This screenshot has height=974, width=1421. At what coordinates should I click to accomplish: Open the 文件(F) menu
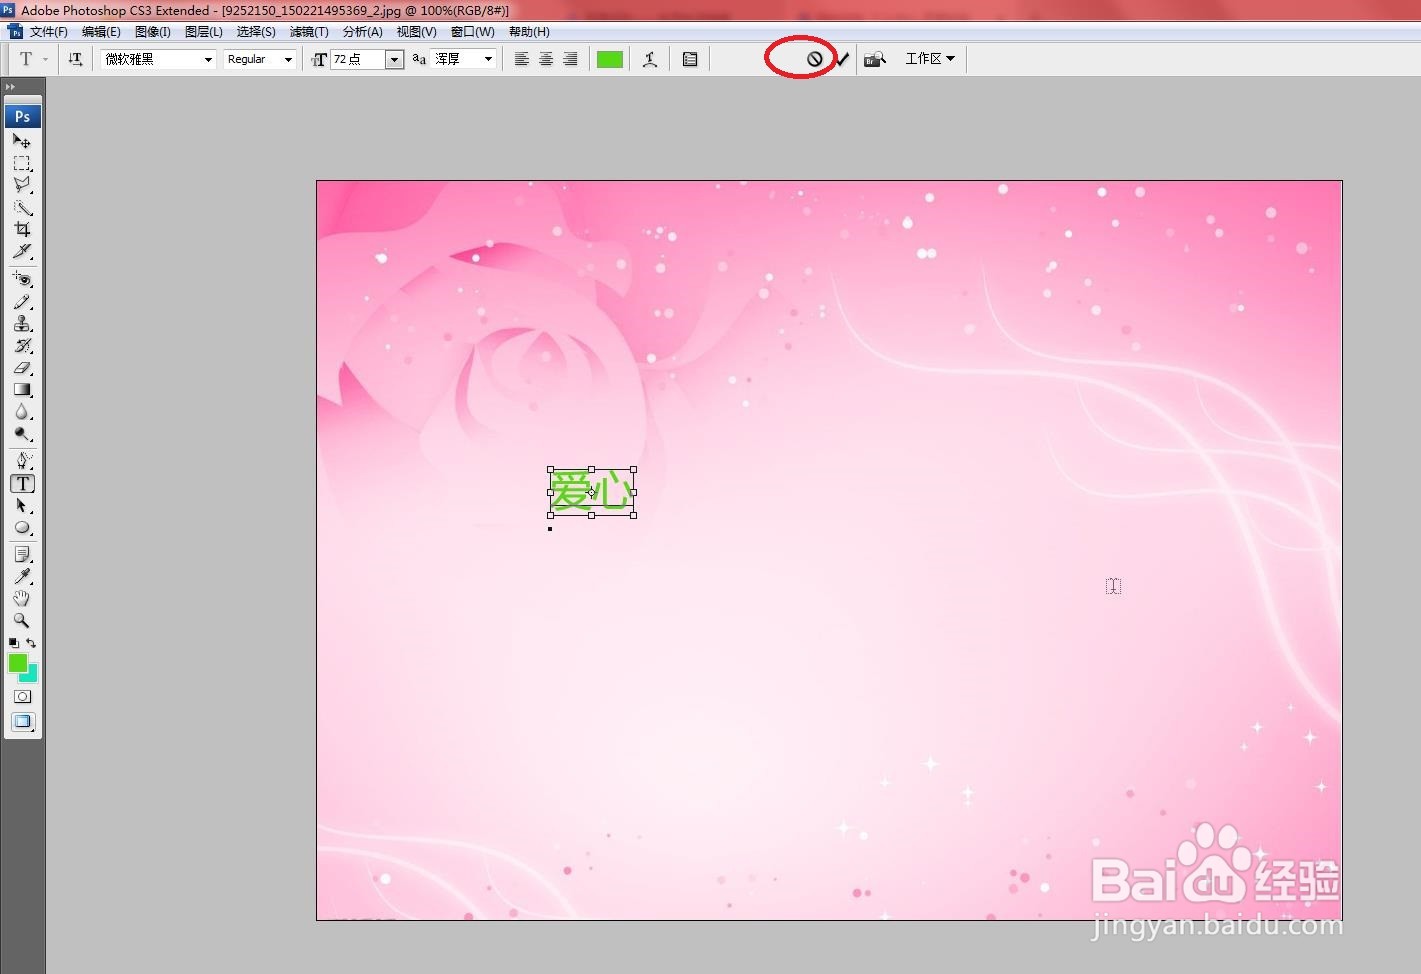pyautogui.click(x=49, y=32)
